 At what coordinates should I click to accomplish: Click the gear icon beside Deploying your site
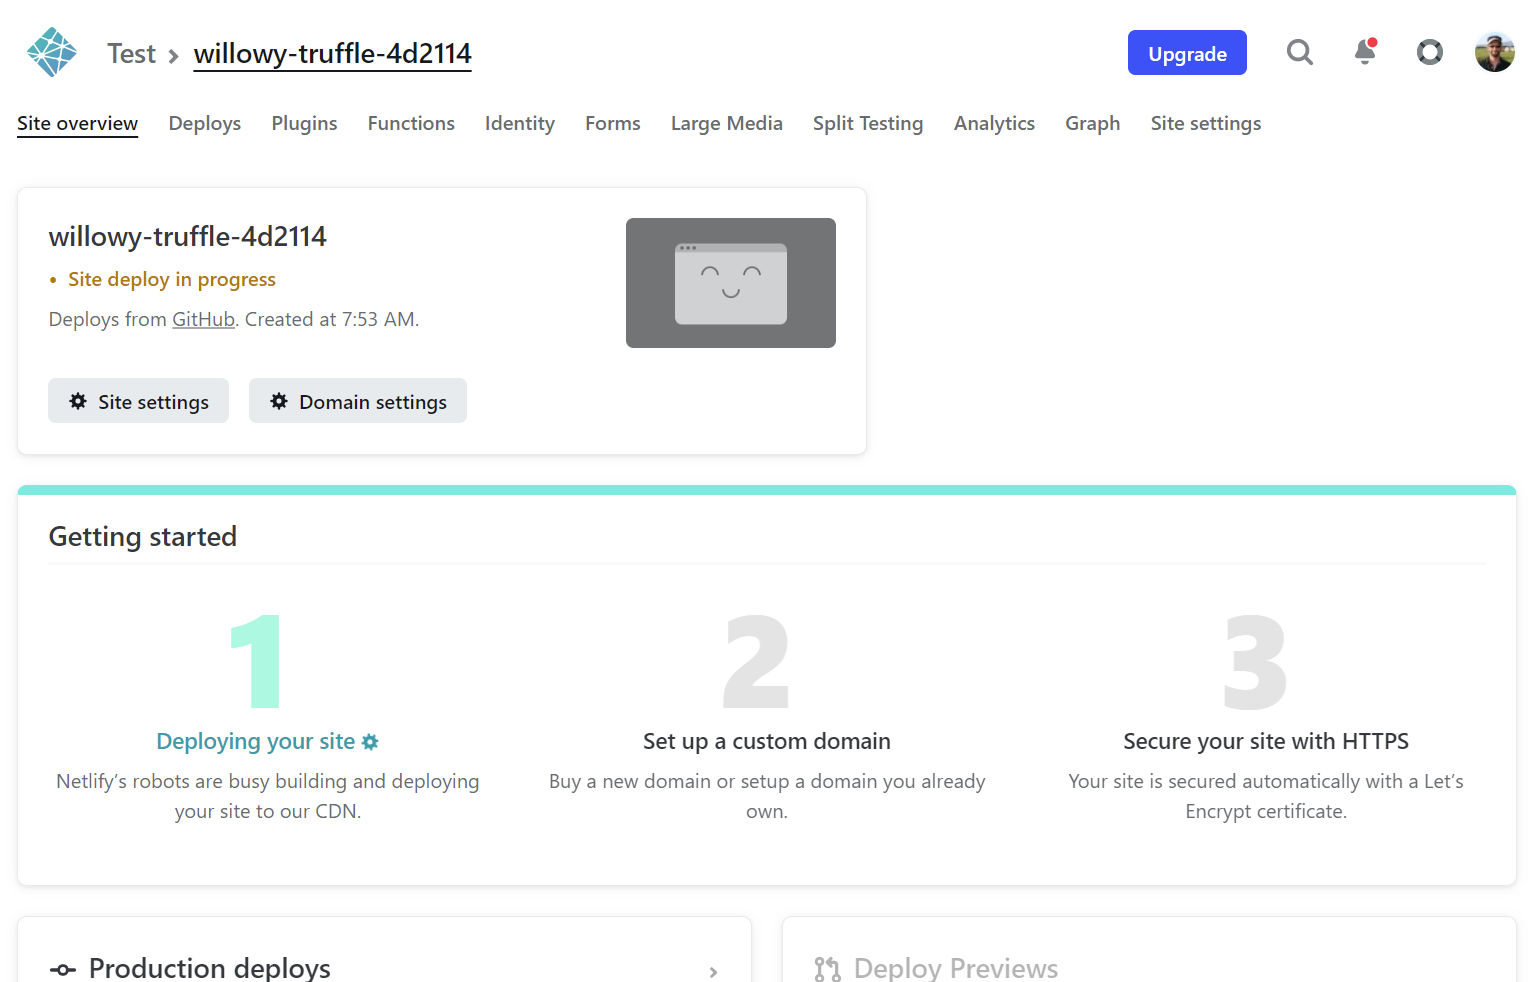(370, 742)
